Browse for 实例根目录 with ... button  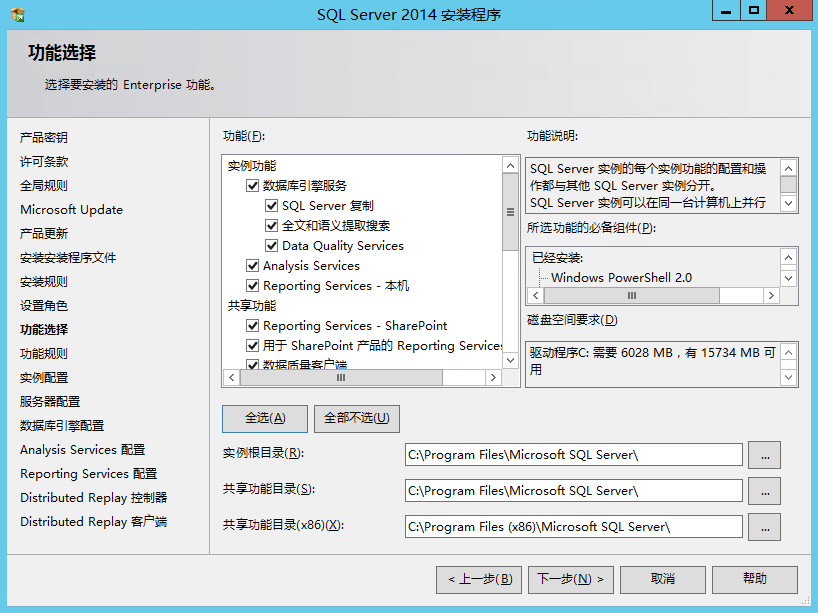(764, 455)
